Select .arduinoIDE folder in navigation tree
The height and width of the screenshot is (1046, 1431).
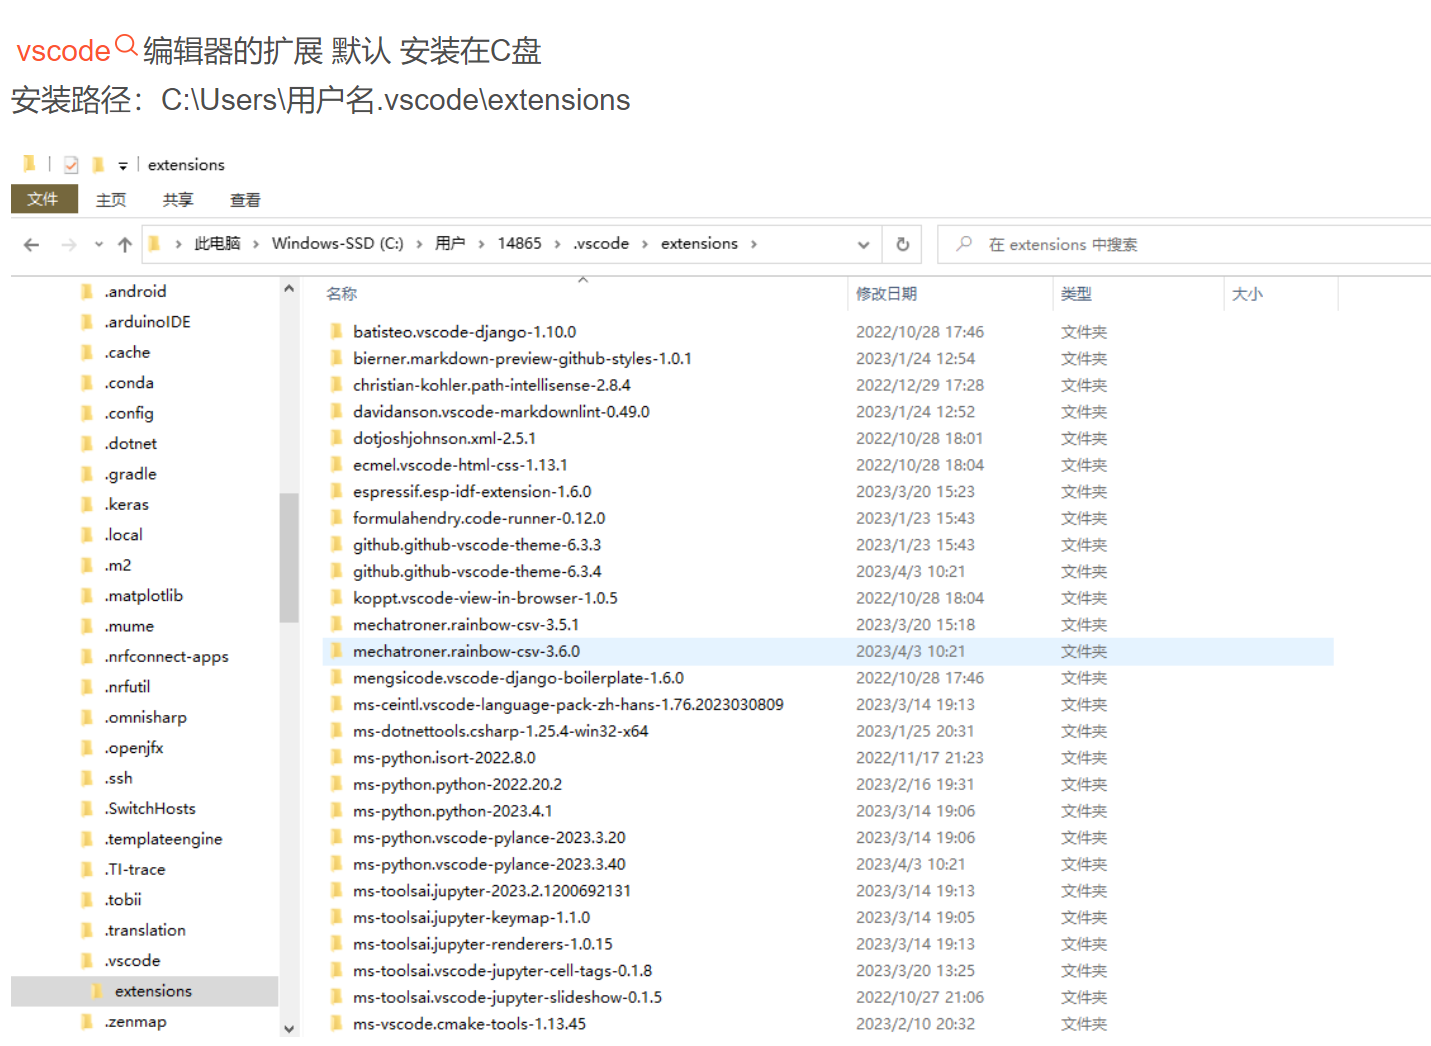[x=147, y=321]
